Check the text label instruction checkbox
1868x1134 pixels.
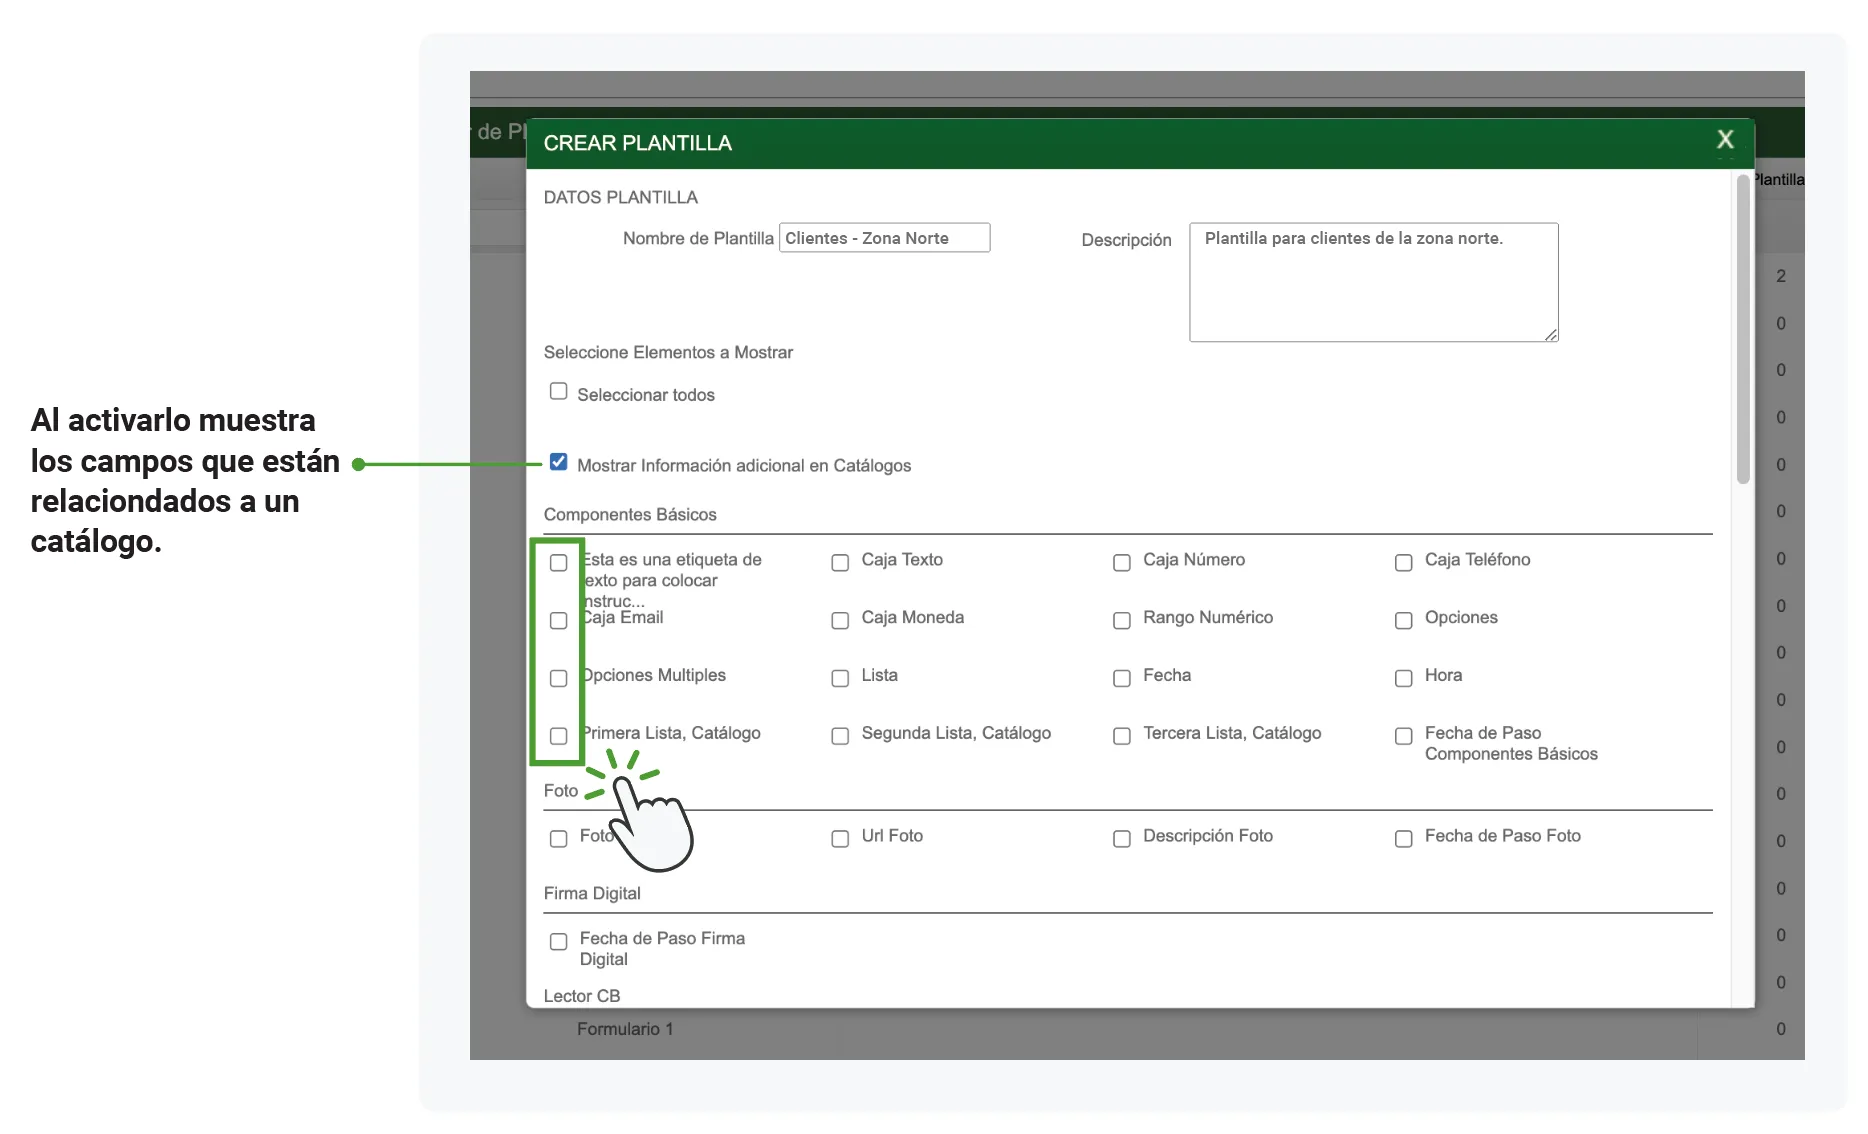pos(559,563)
